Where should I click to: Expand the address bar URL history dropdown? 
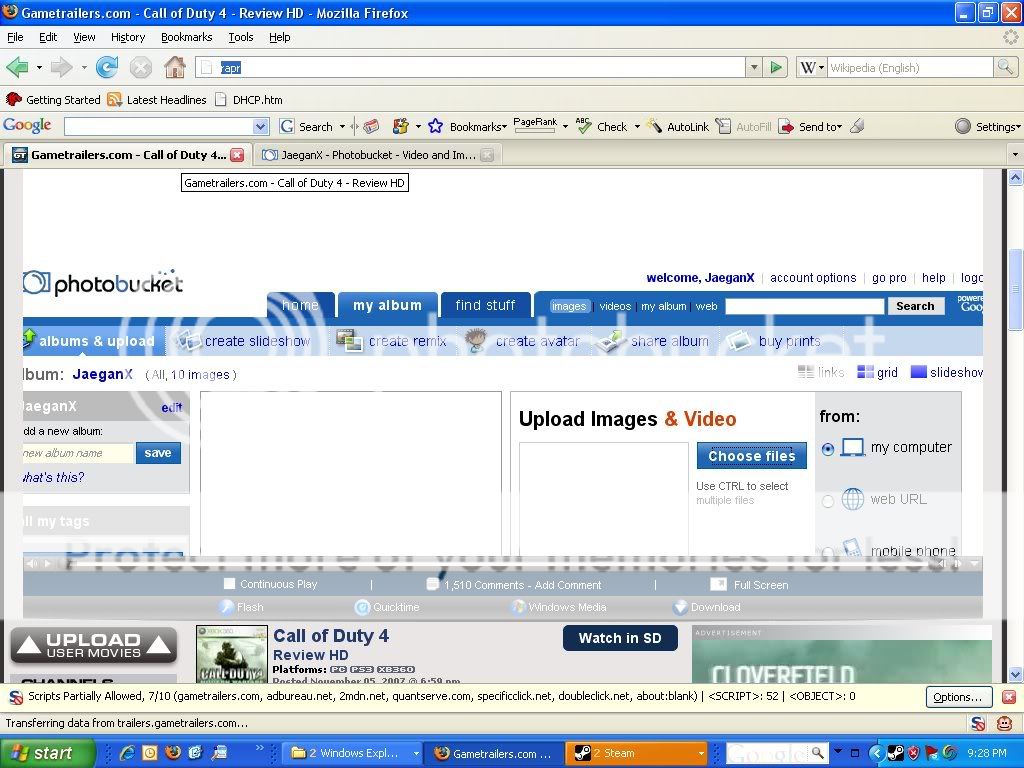click(754, 68)
